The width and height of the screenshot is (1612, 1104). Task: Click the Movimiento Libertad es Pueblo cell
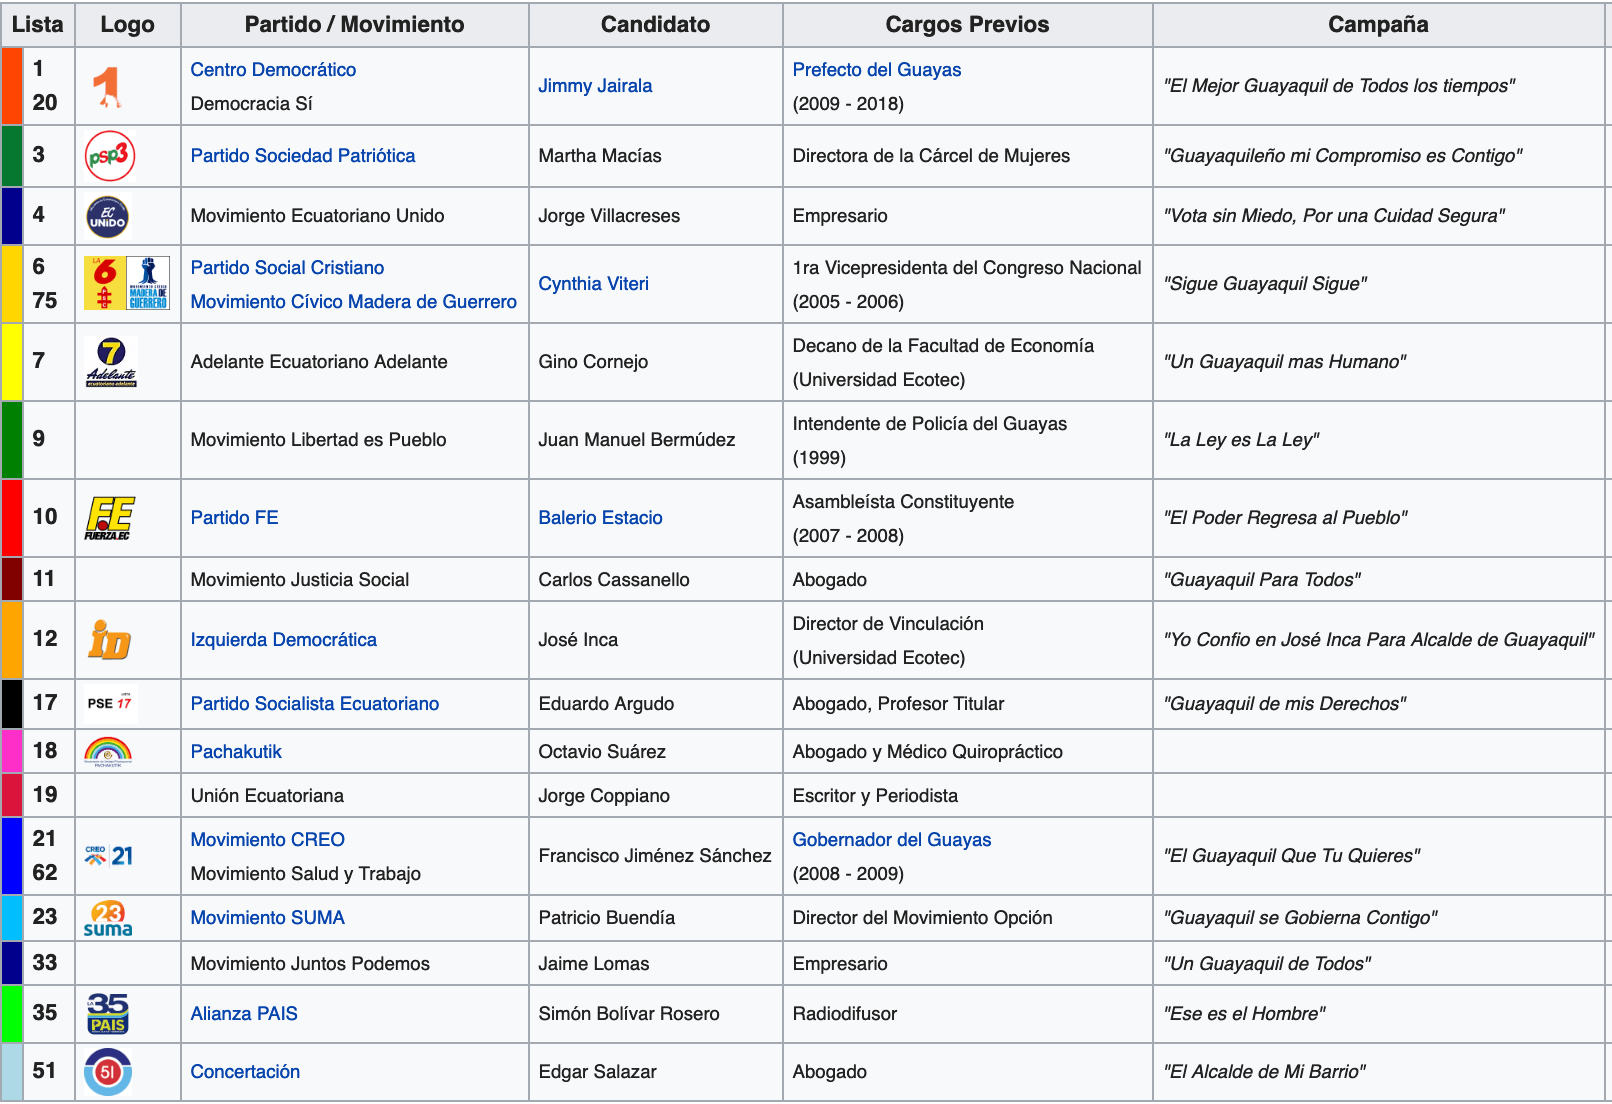tap(355, 440)
